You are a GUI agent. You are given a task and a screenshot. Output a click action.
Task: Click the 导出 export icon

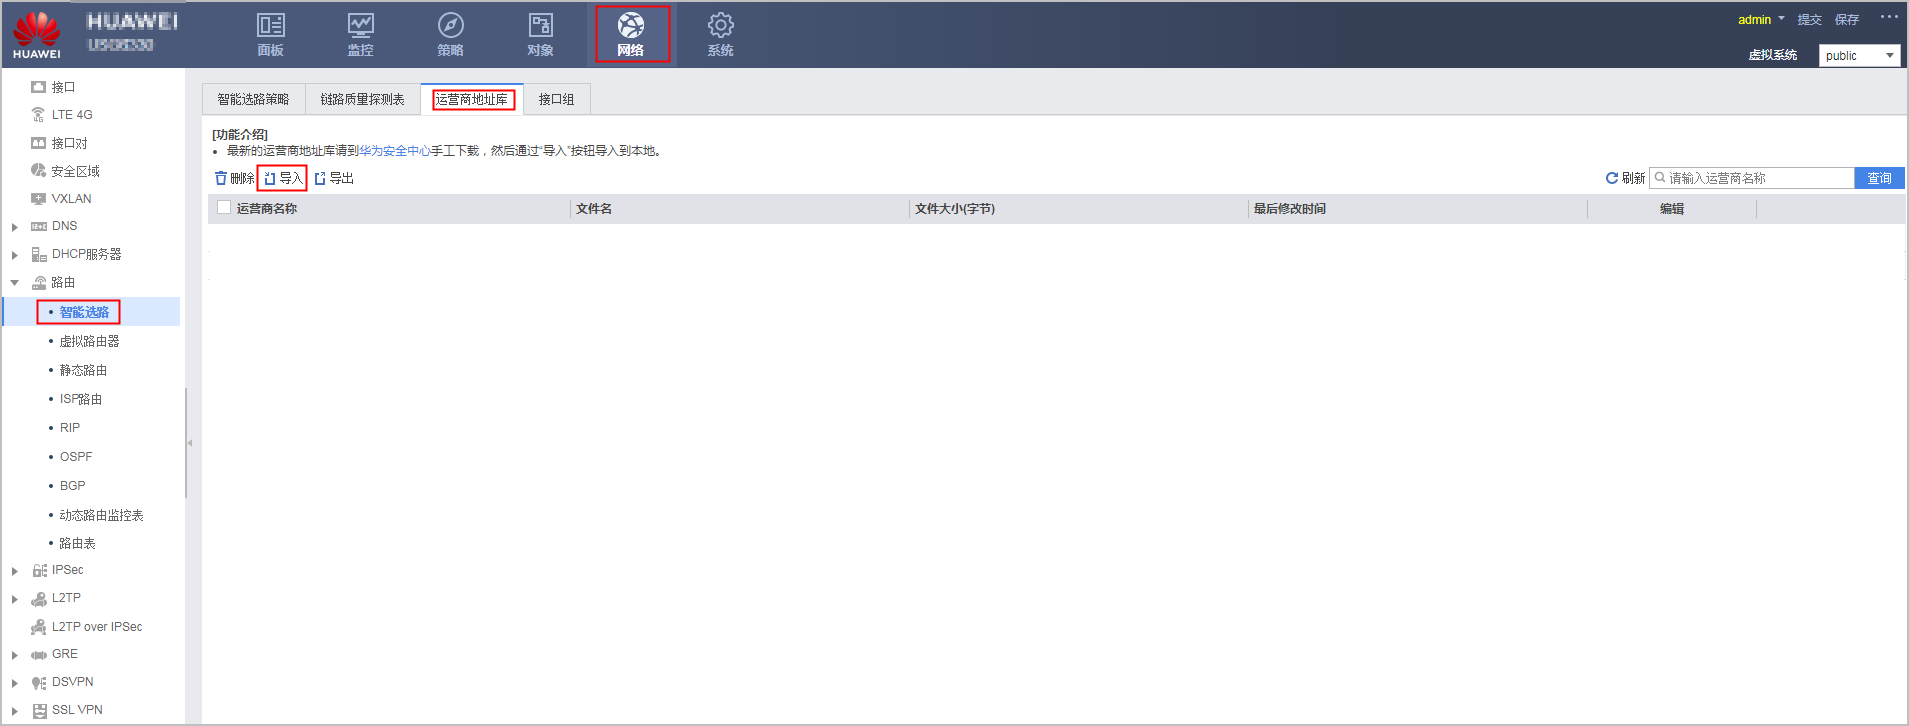pyautogui.click(x=320, y=178)
